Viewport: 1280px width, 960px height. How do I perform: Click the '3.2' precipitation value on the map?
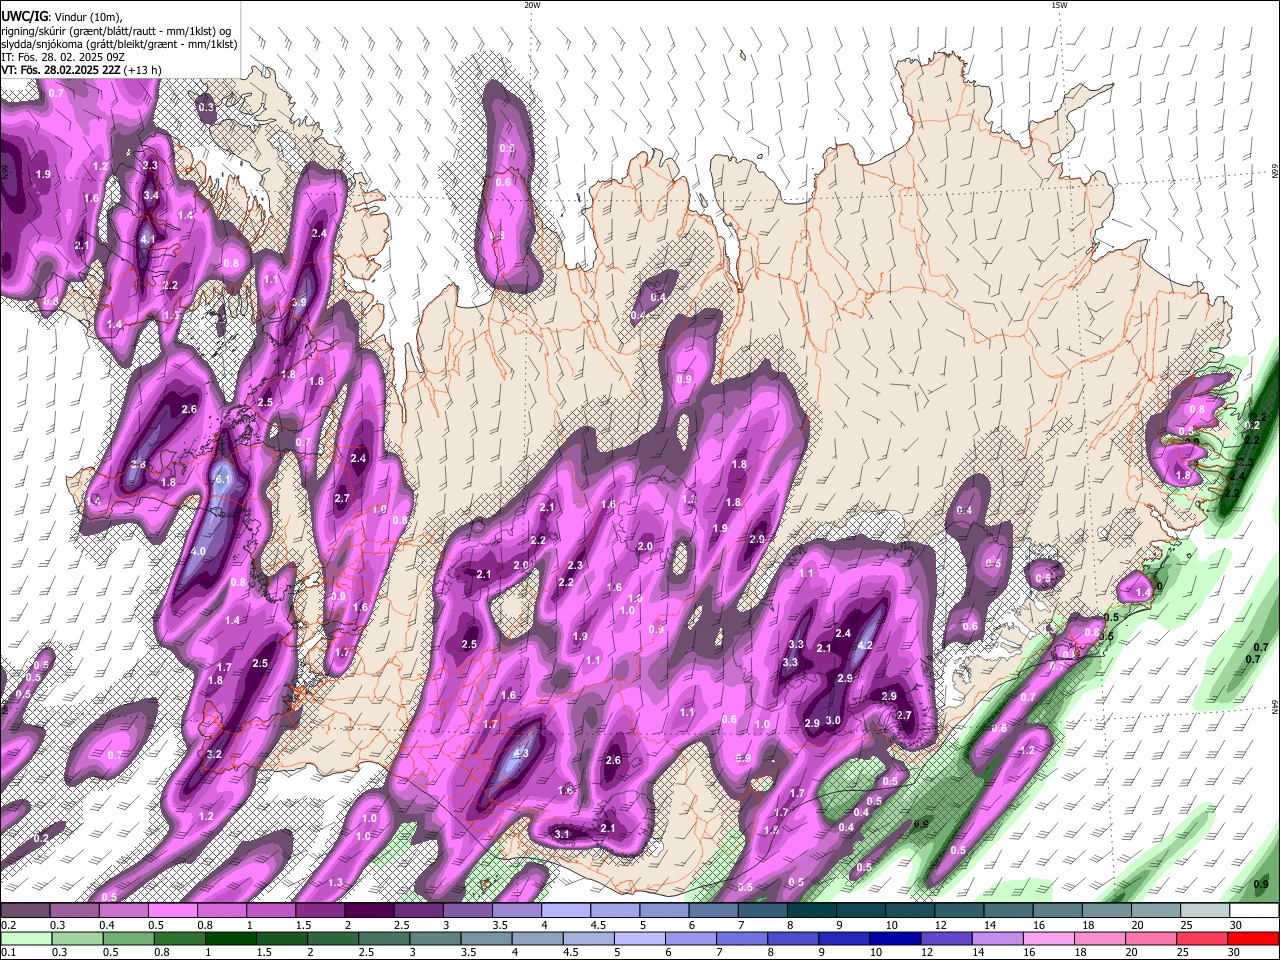(x=214, y=755)
